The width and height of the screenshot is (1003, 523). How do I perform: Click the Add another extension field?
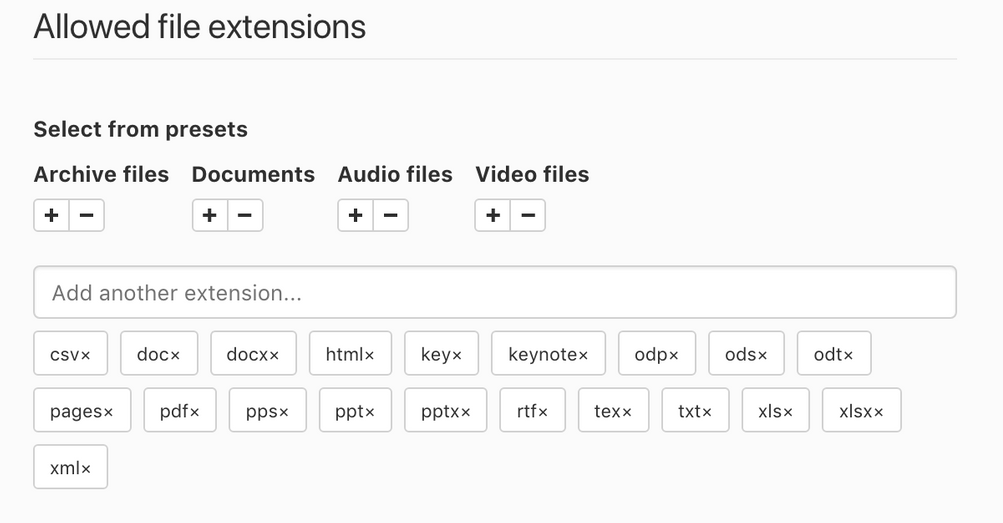pyautogui.click(x=495, y=292)
